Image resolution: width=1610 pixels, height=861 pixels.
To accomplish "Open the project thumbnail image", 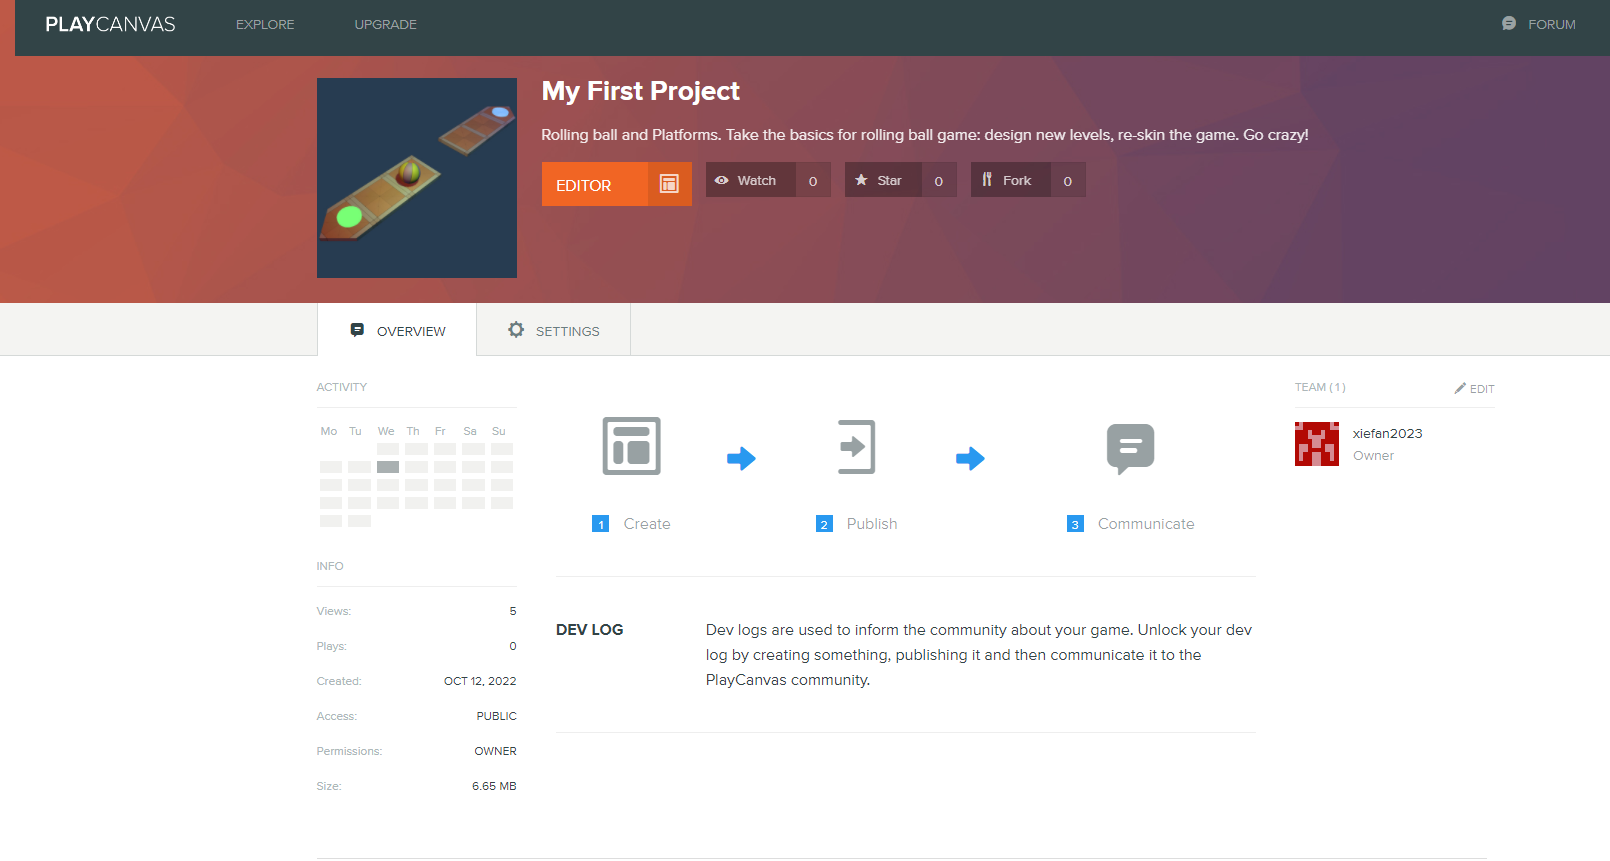I will coord(417,178).
